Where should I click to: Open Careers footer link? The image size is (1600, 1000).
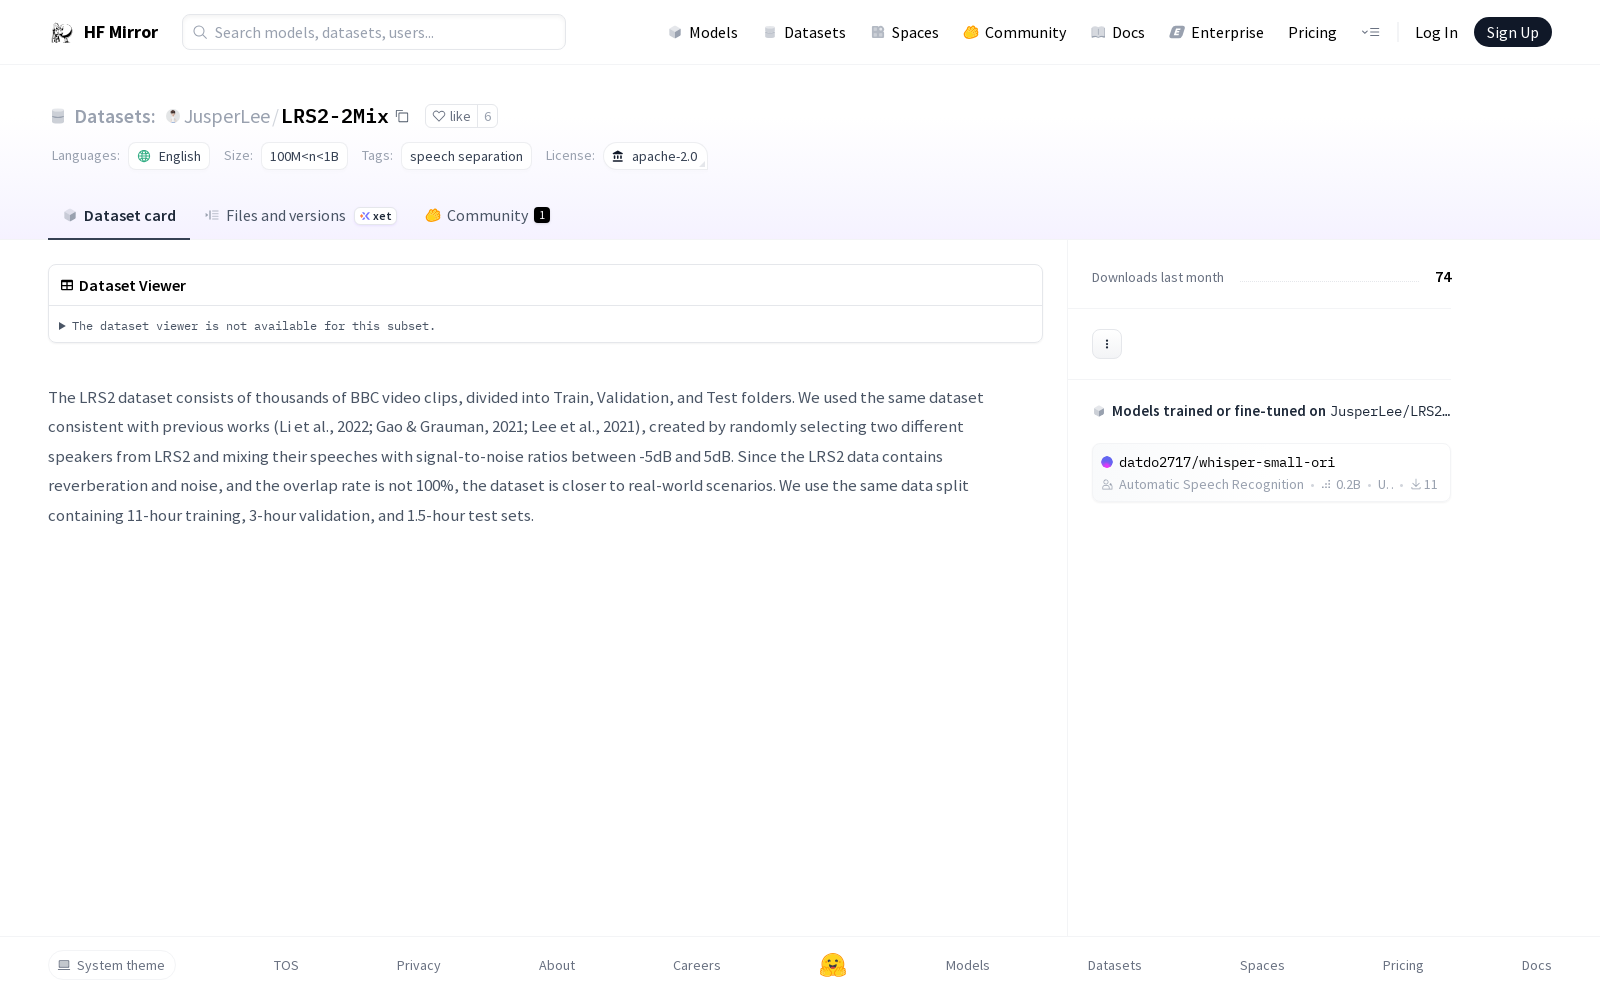[697, 965]
